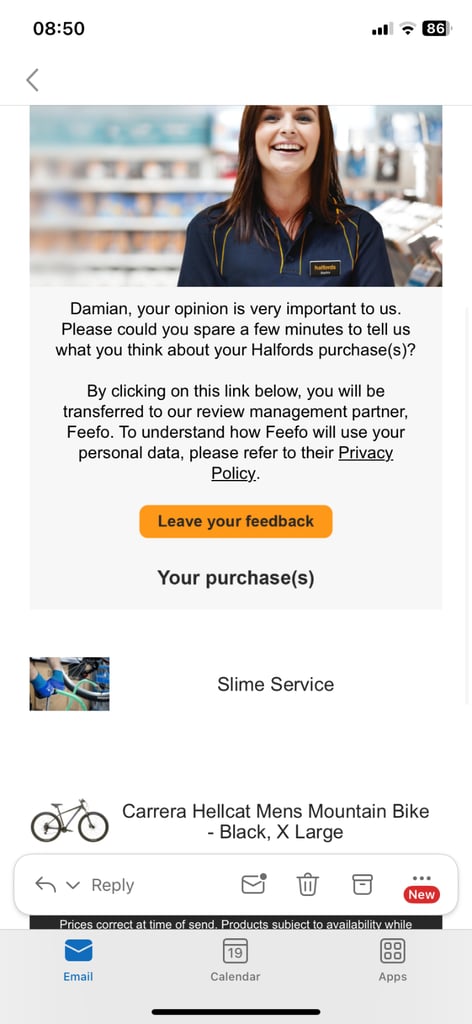Open the Apps tab
The height and width of the screenshot is (1024, 472).
(x=392, y=960)
